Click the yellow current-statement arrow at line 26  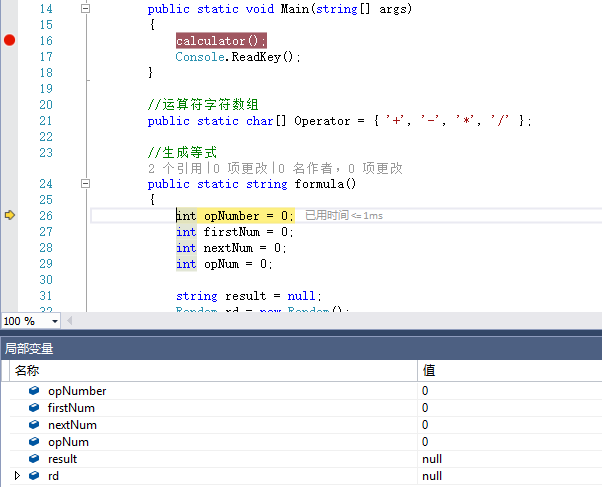[x=10, y=215]
